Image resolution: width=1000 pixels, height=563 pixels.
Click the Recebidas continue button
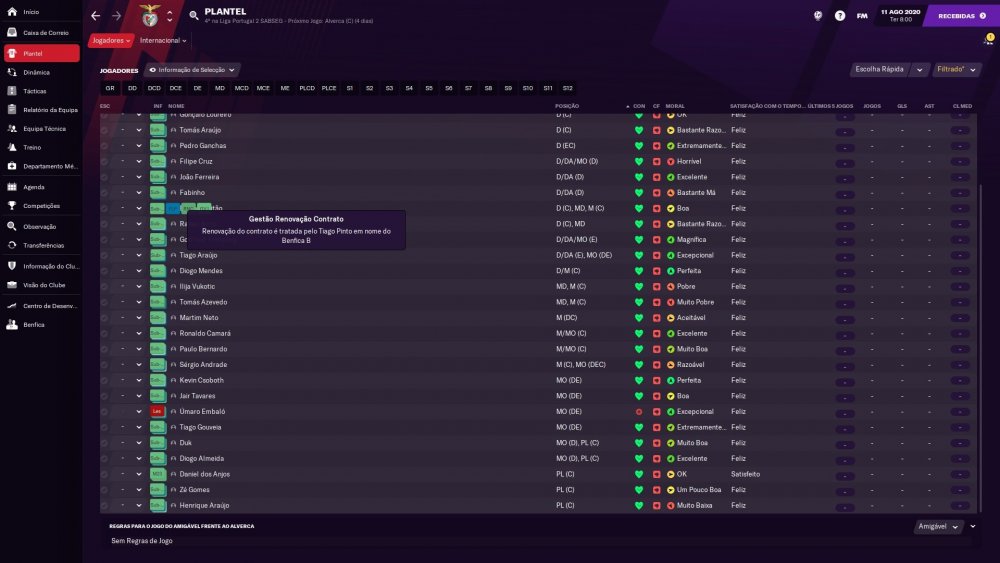tap(962, 15)
